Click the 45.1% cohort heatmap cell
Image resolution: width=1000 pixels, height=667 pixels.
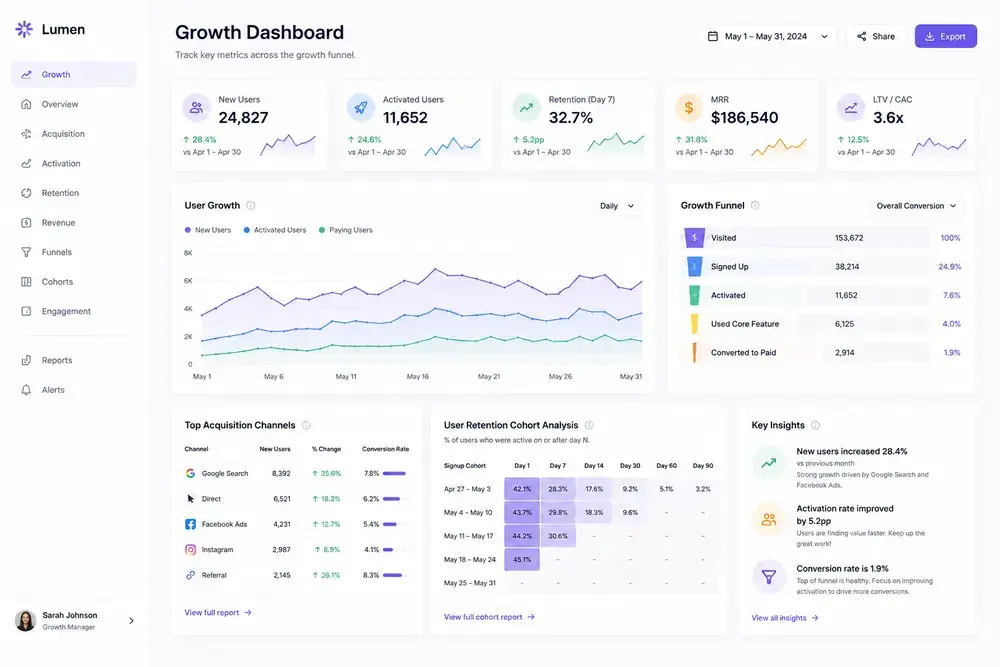pyautogui.click(x=522, y=560)
